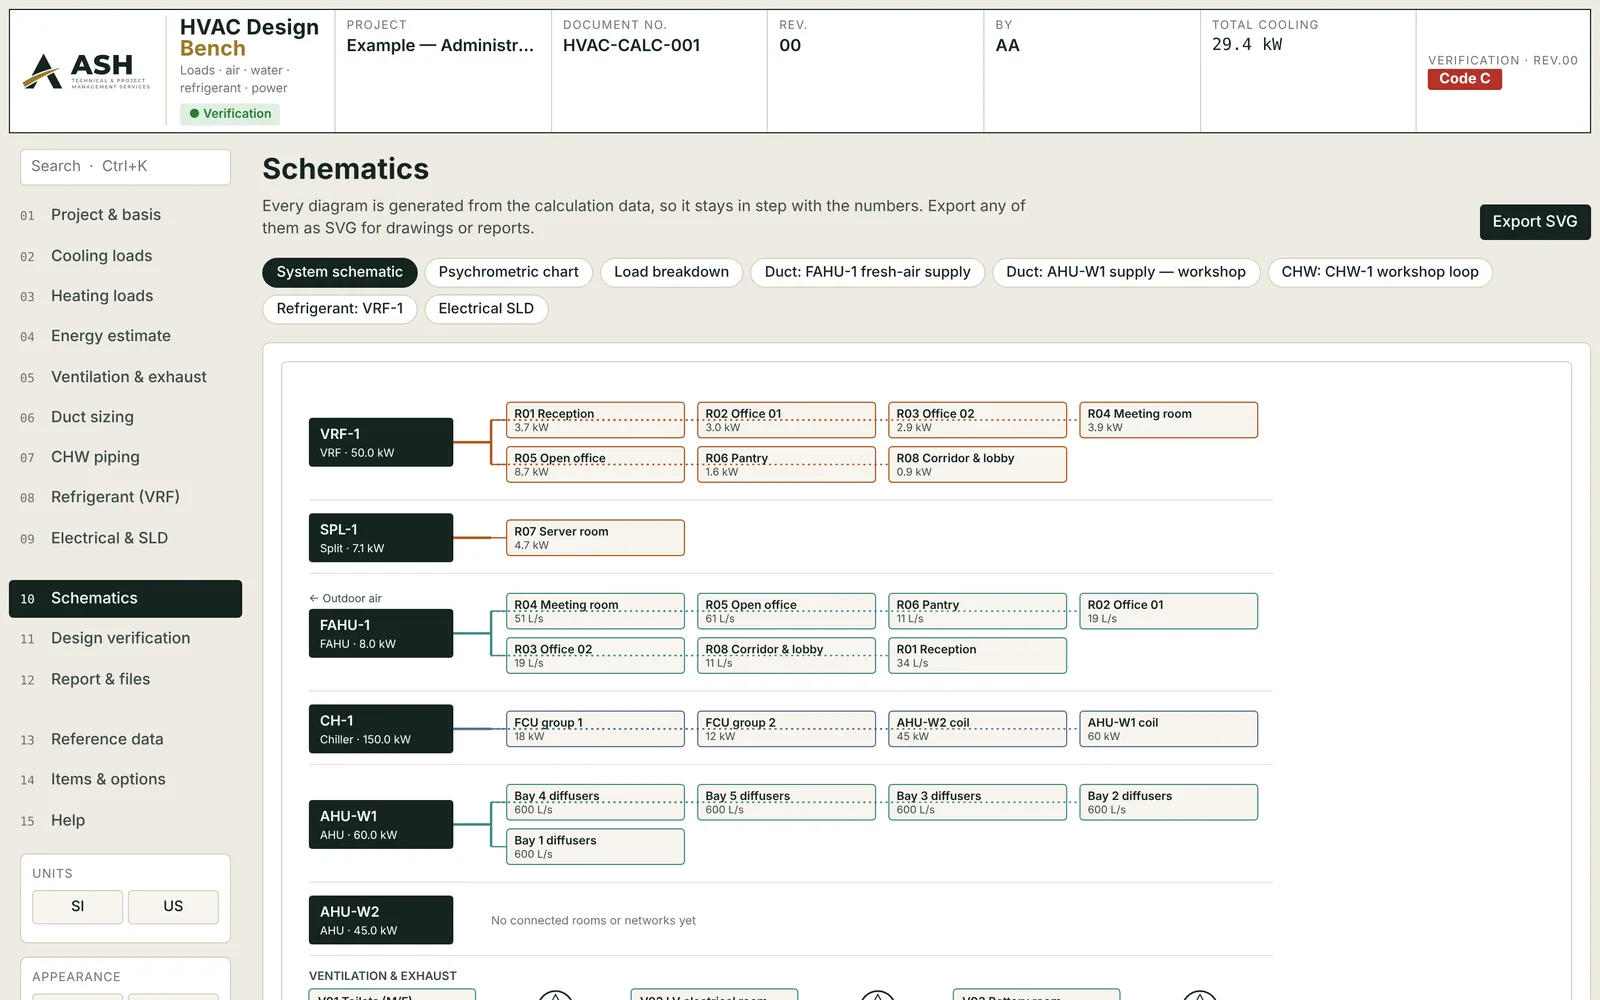The width and height of the screenshot is (1600, 1000).
Task: Open Refrigerant: VRF-1 schematic
Action: tap(340, 309)
